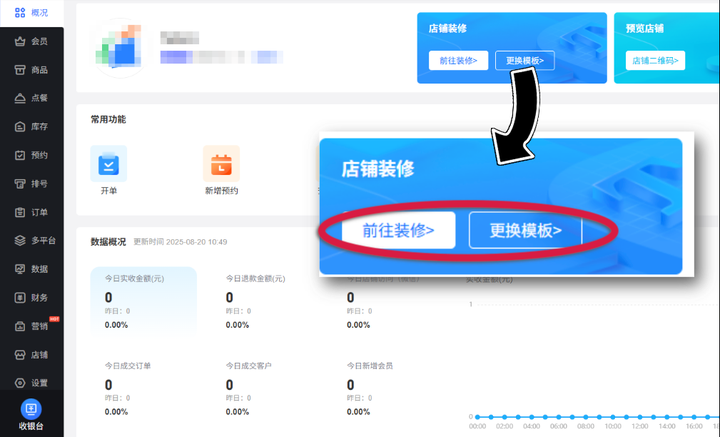This screenshot has height=437, width=720.
Task: Open the 营销 marketing section
Action: [31, 326]
